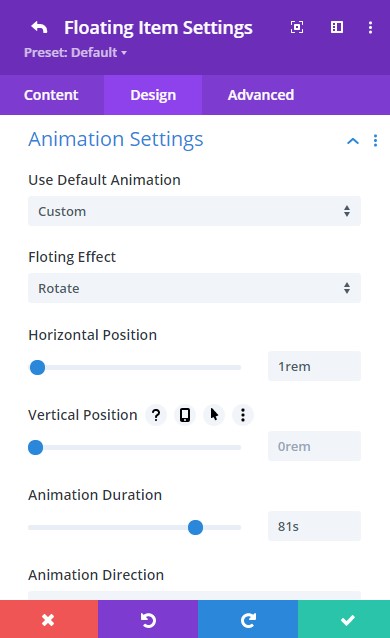
Task: Open Vertical Position three-dot options
Action: coord(243,415)
